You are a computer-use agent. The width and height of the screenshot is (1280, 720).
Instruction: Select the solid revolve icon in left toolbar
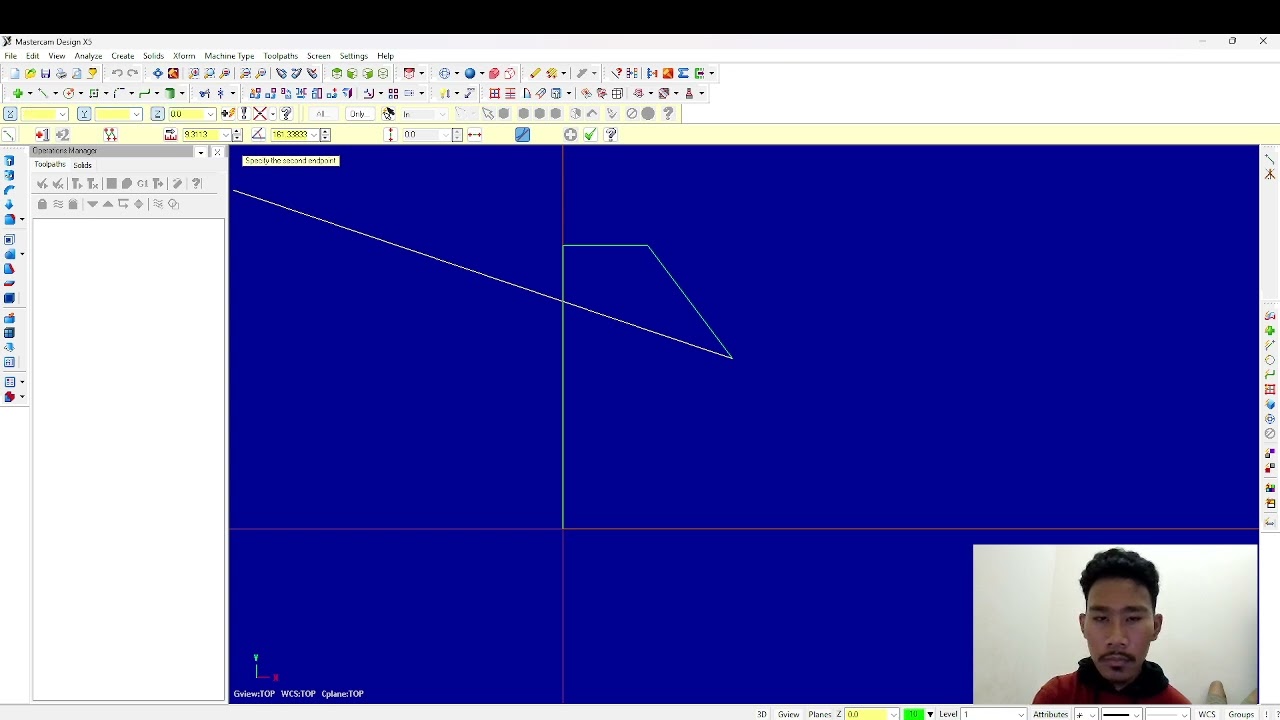9,175
